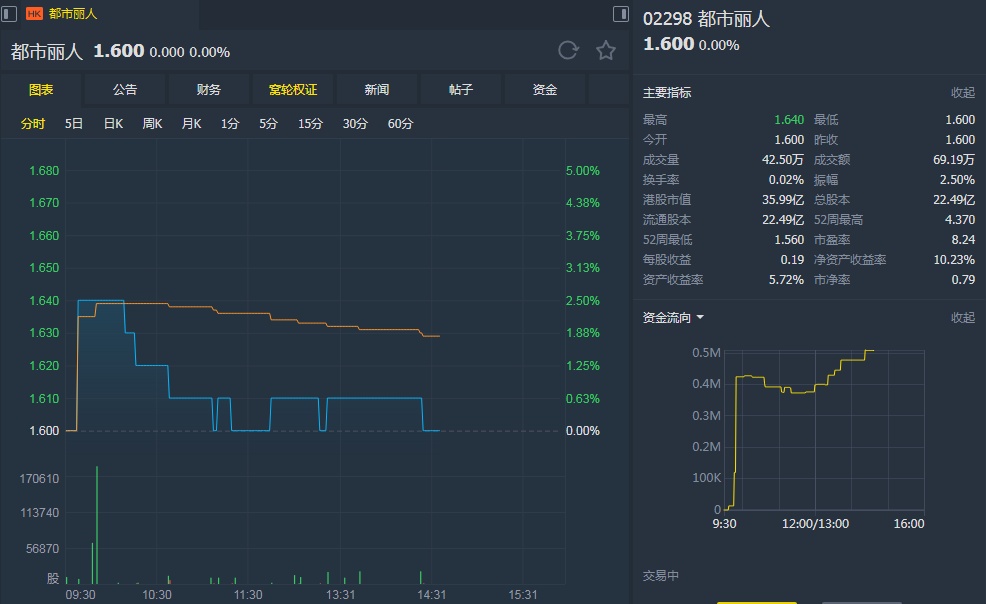Click the 交易中 status text
Screen dimensions: 986x604
pos(660,575)
